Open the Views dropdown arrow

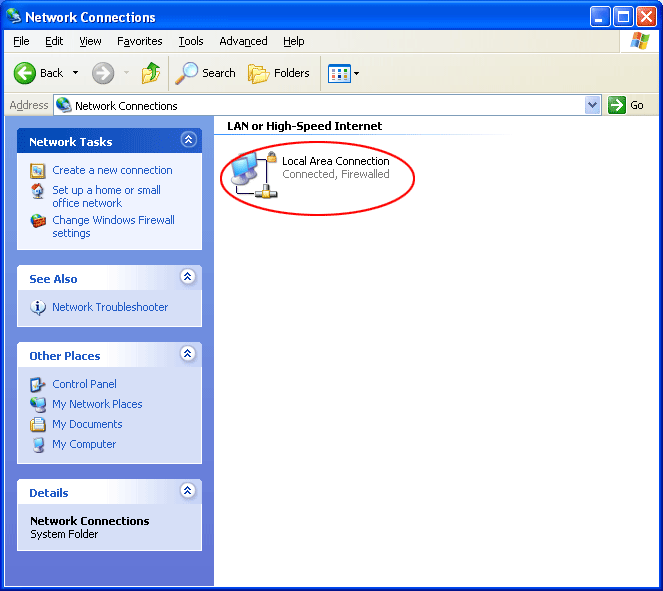356,74
